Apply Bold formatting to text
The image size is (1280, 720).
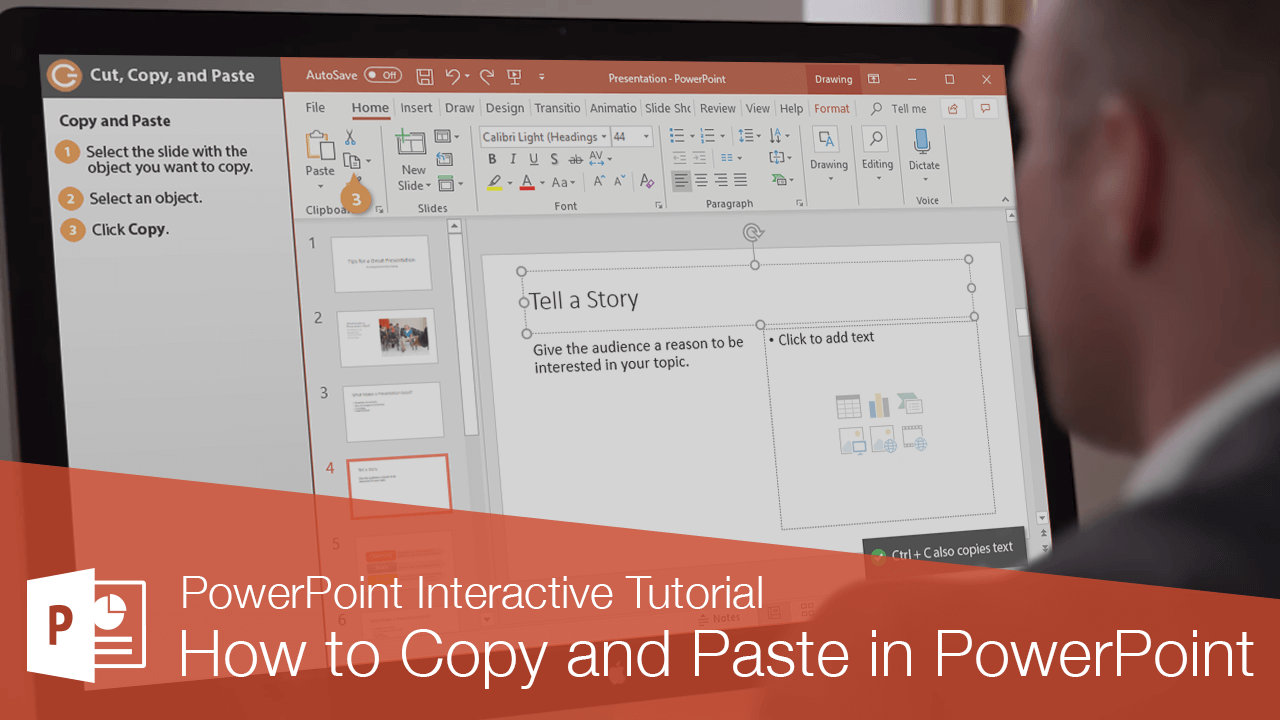[x=493, y=159]
